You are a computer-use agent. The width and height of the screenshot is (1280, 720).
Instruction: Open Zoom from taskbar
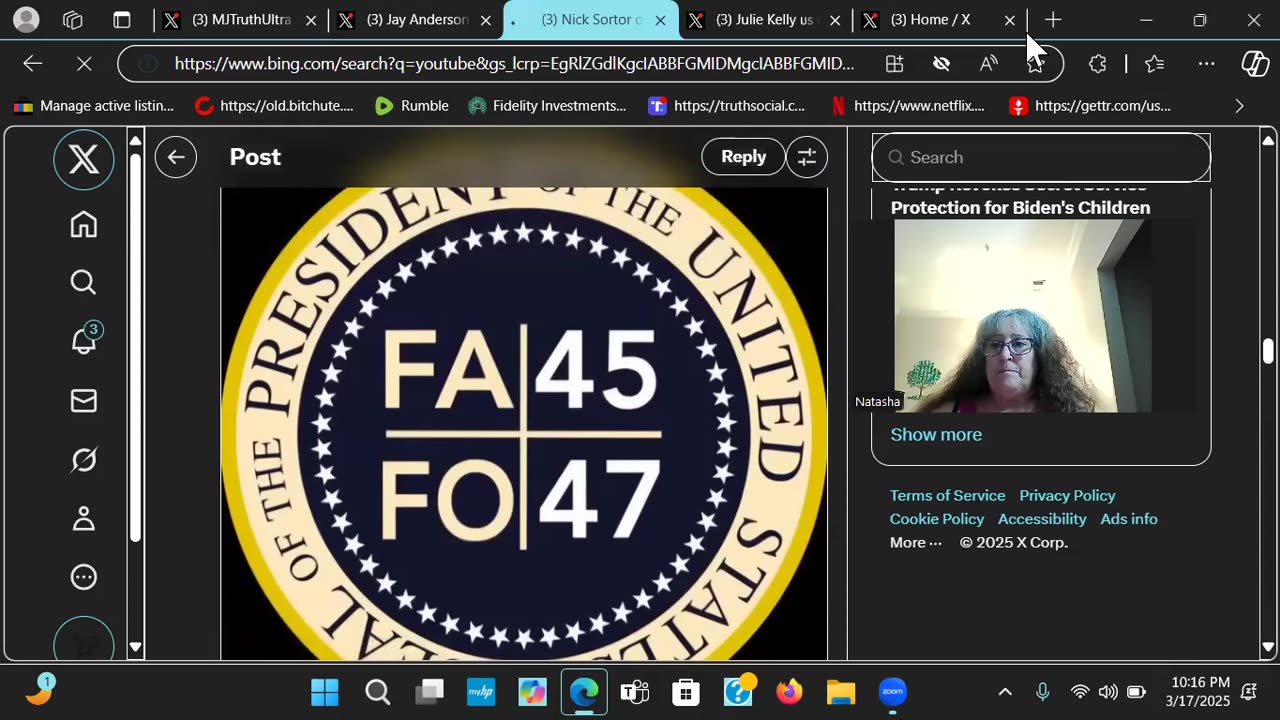892,692
